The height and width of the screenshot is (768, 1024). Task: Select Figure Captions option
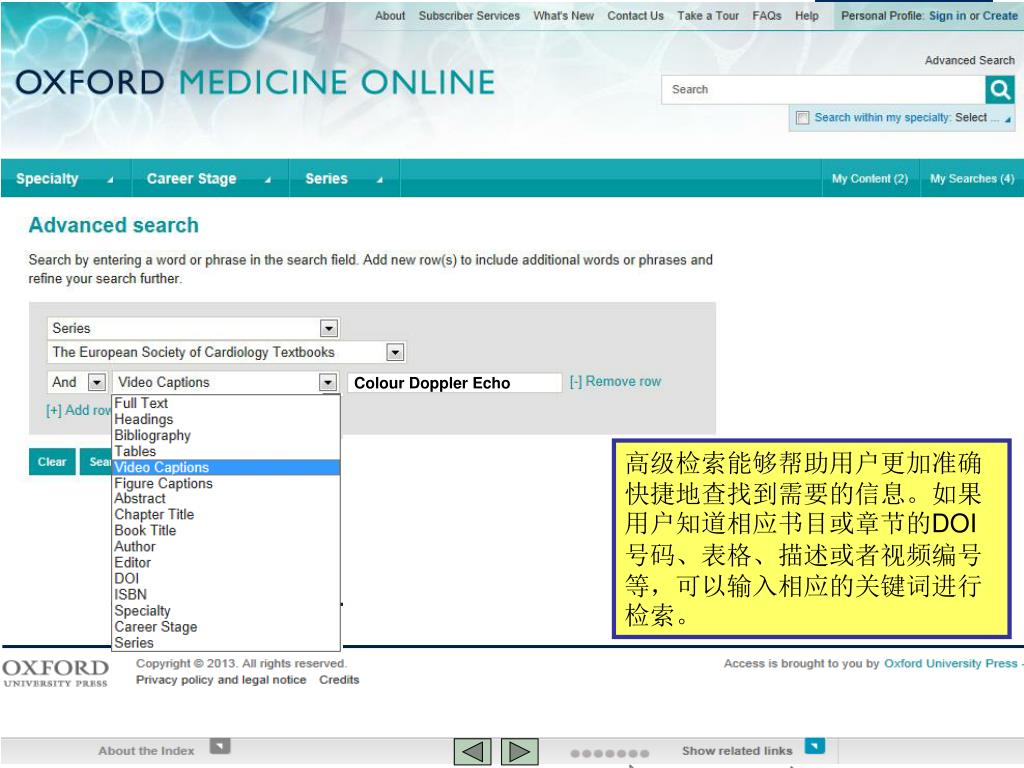pyautogui.click(x=226, y=483)
